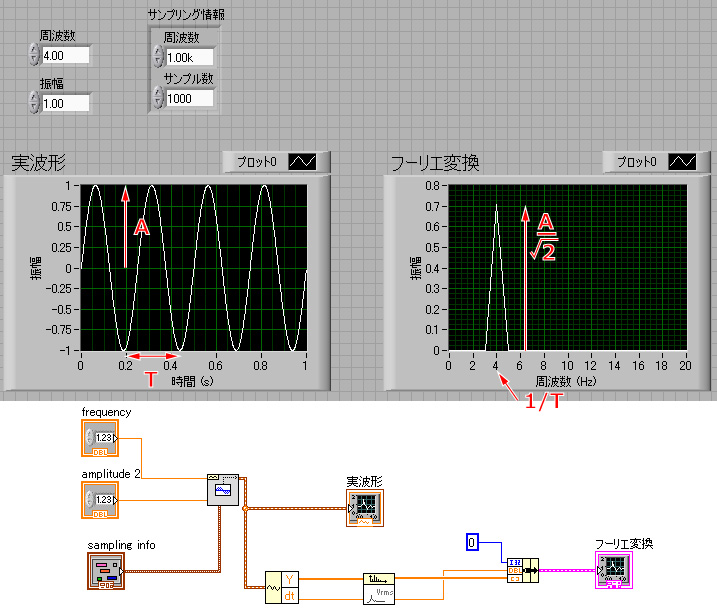Select the bundle node before フーリエ変換

[x=522, y=570]
